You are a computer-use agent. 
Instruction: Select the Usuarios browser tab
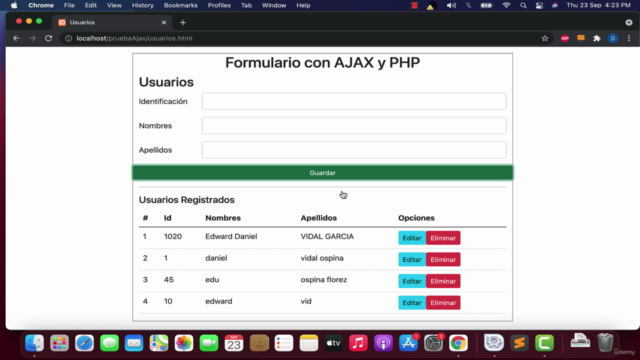pyautogui.click(x=111, y=22)
